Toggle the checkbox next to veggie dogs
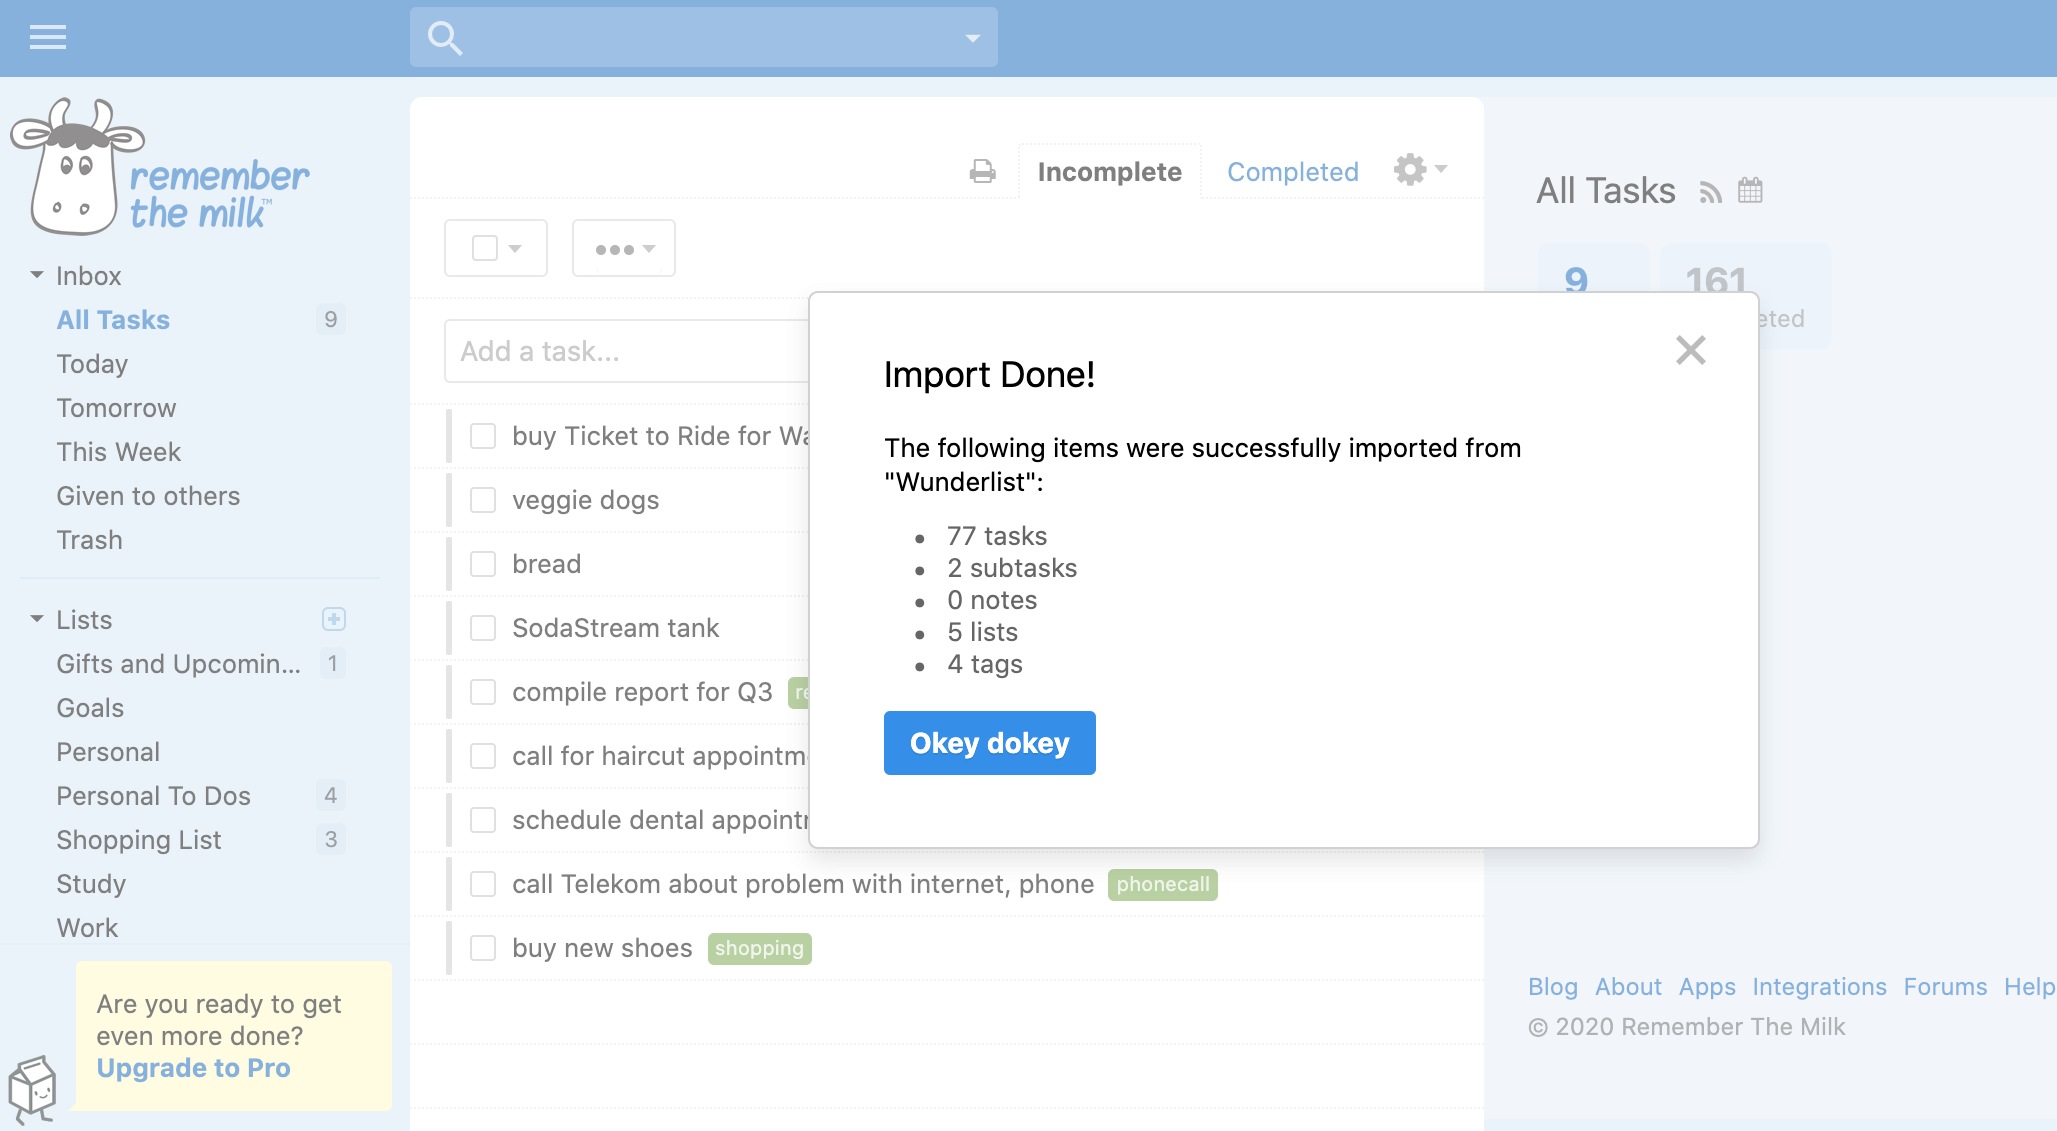Image resolution: width=2057 pixels, height=1131 pixels. [x=483, y=499]
